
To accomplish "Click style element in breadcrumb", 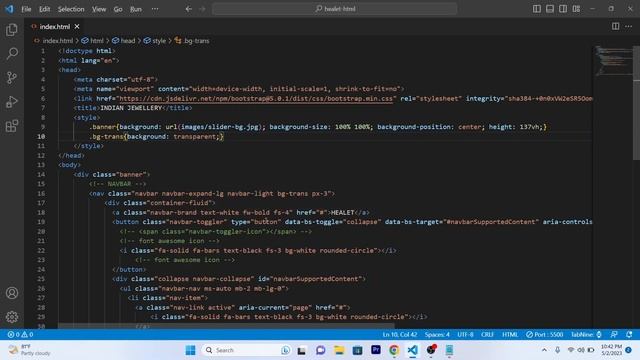I will (159, 41).
